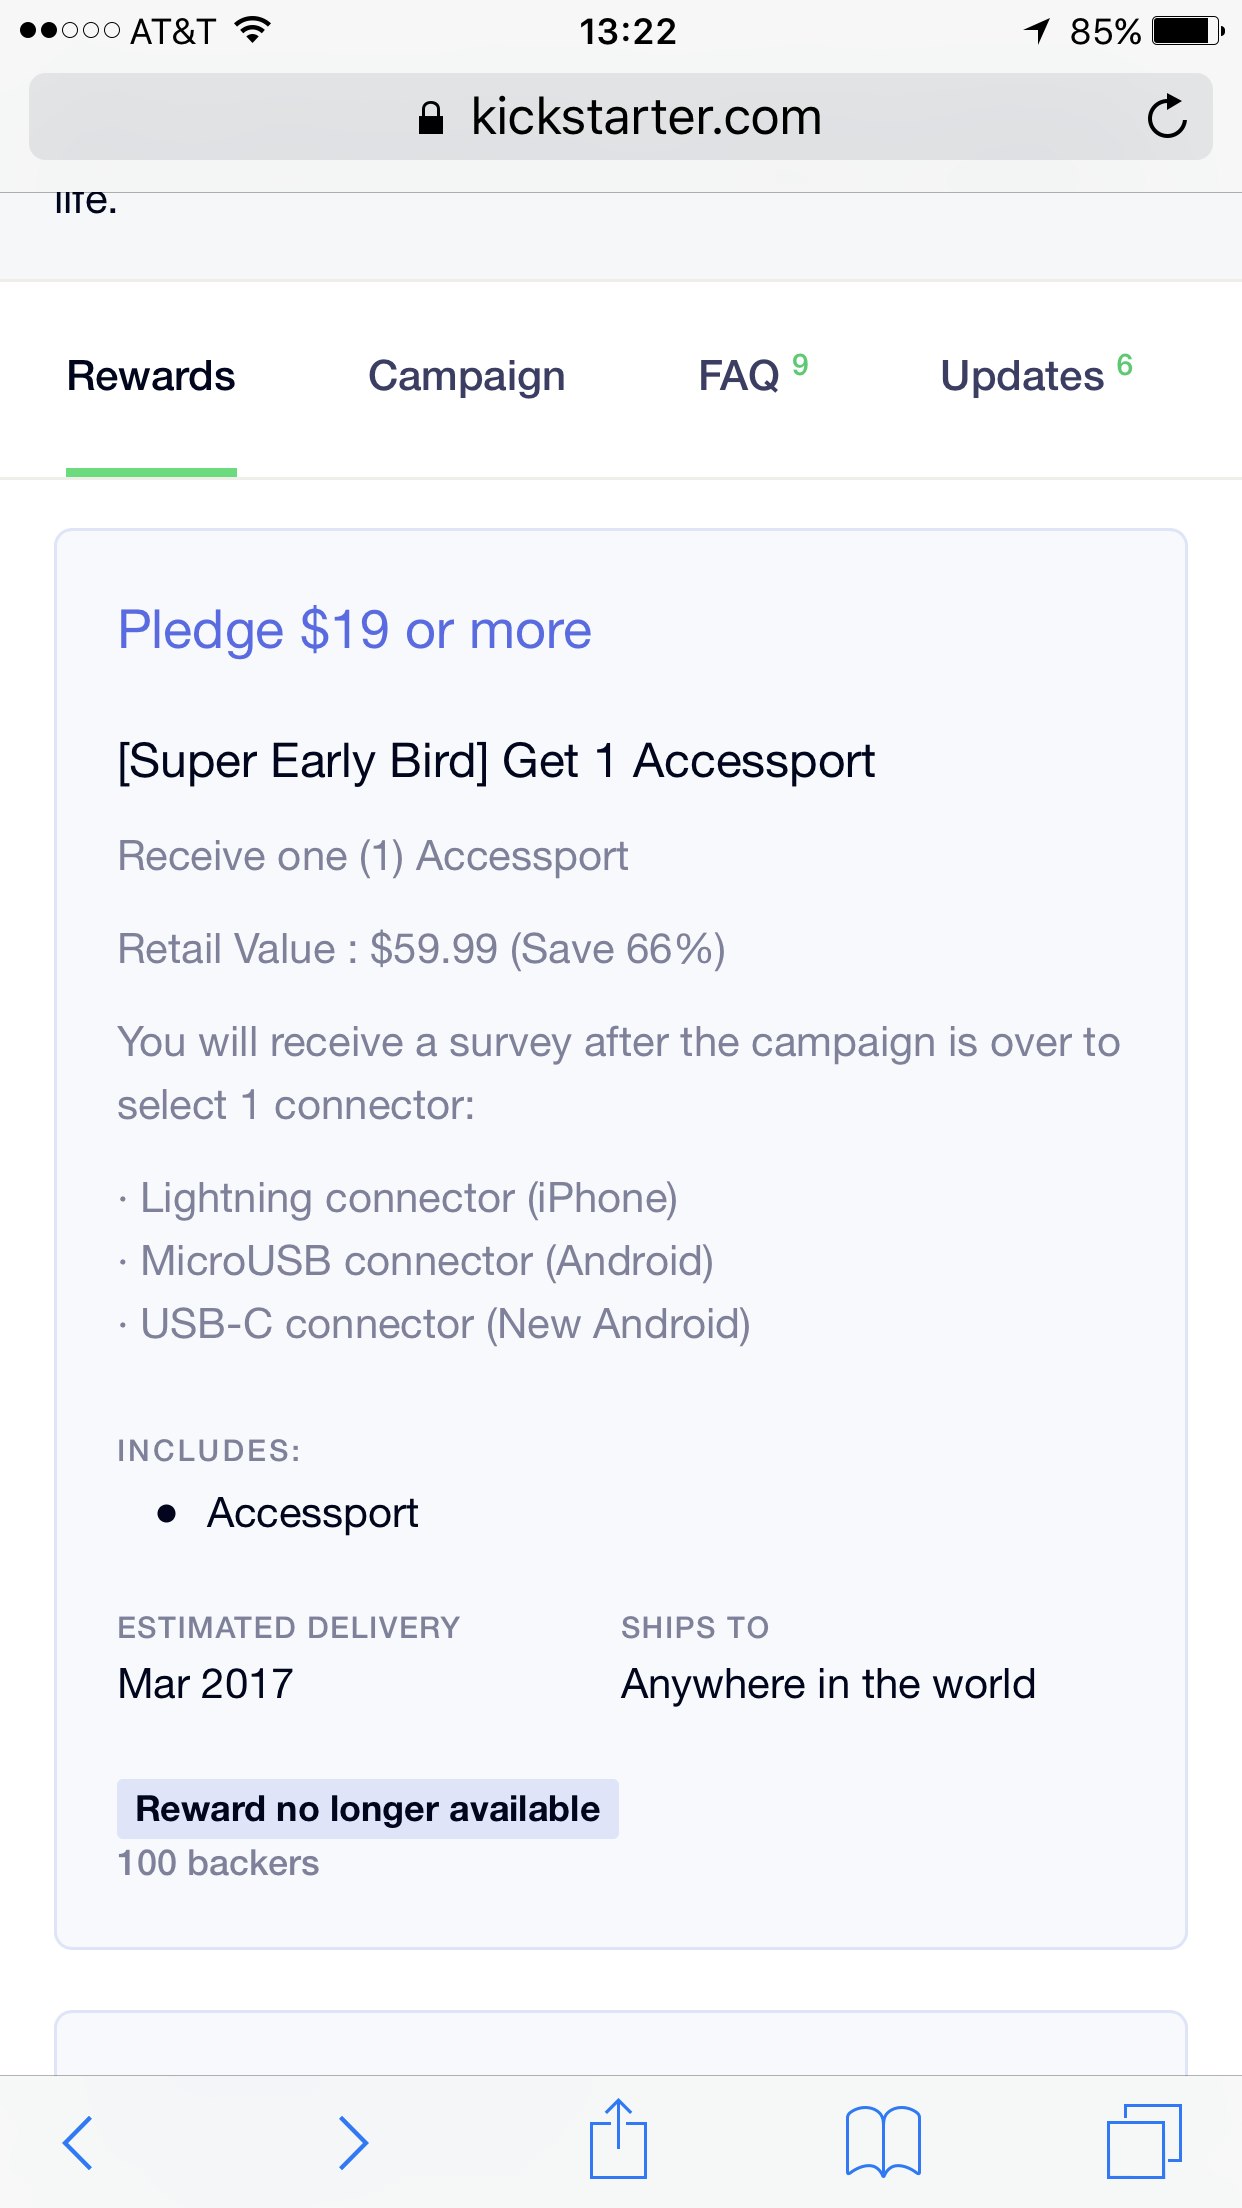Tap the Super Early Bird reward title
The width and height of the screenshot is (1242, 2208).
(496, 762)
